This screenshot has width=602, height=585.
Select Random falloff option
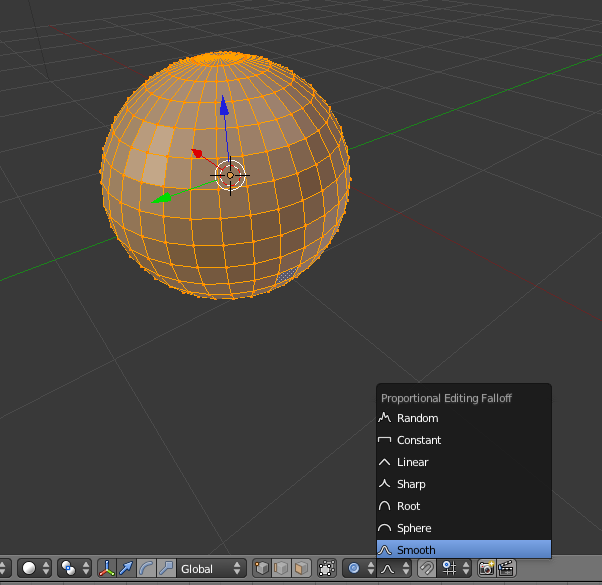click(417, 418)
